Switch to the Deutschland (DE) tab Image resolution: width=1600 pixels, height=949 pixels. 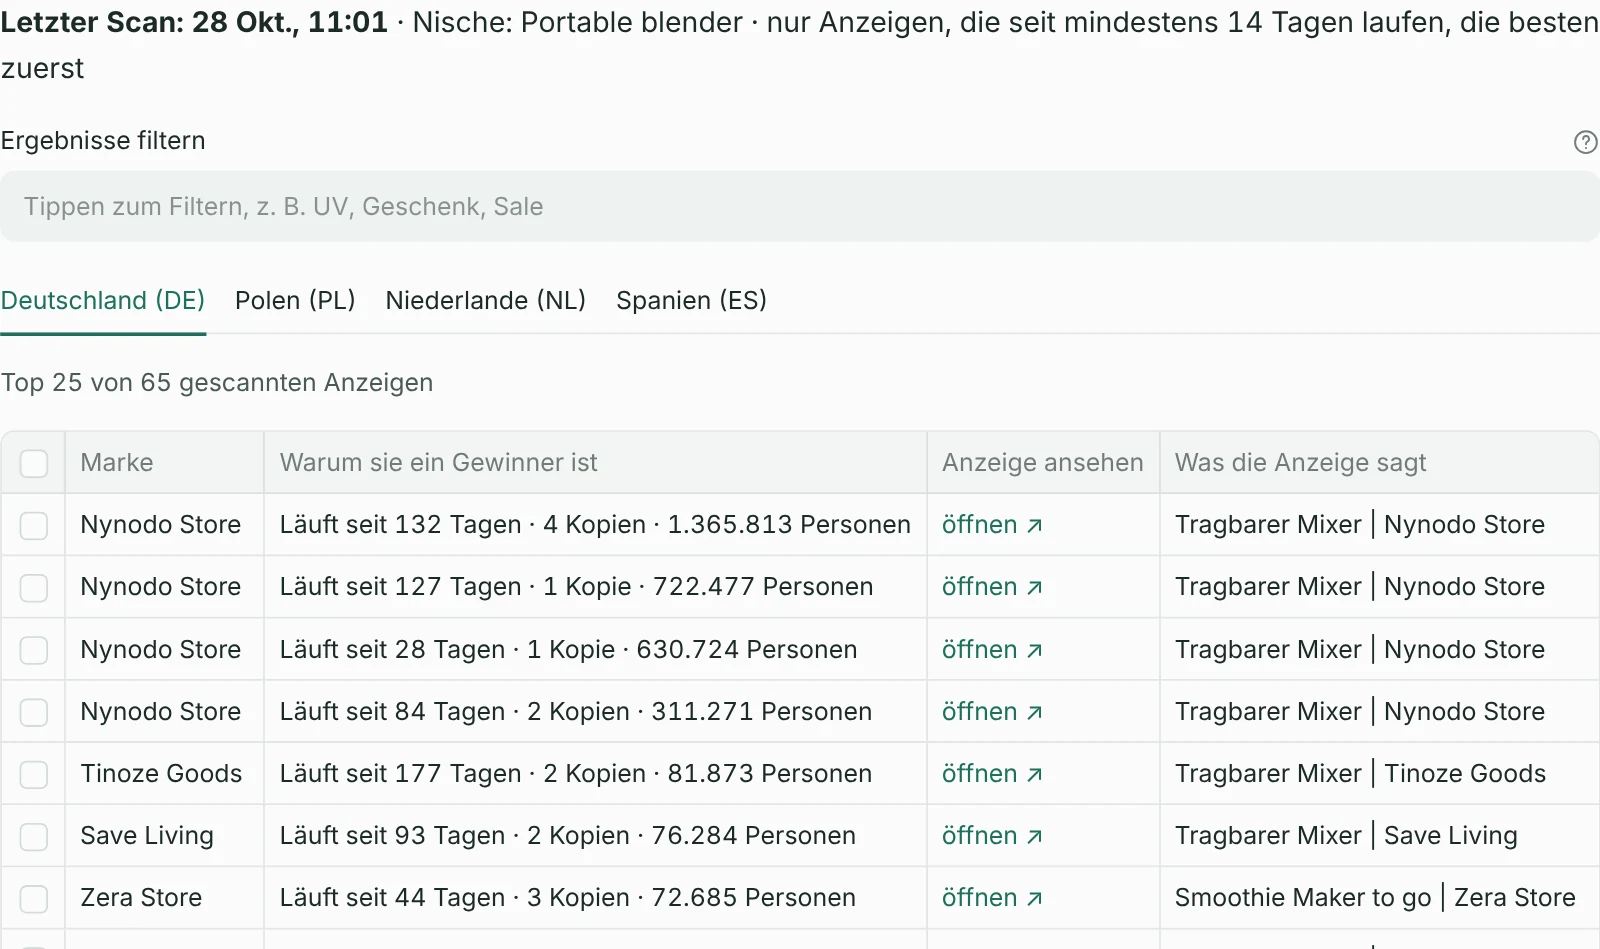103,300
